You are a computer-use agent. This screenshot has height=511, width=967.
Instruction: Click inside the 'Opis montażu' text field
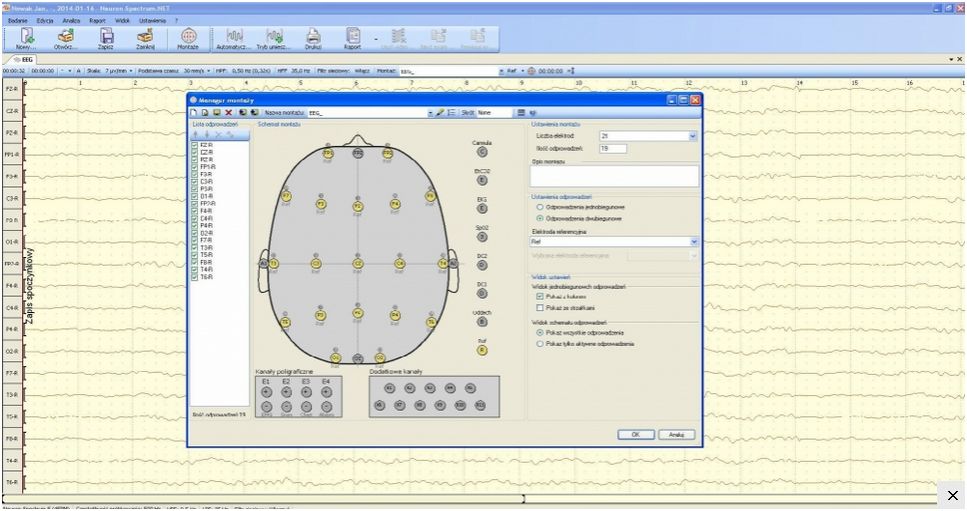(614, 176)
